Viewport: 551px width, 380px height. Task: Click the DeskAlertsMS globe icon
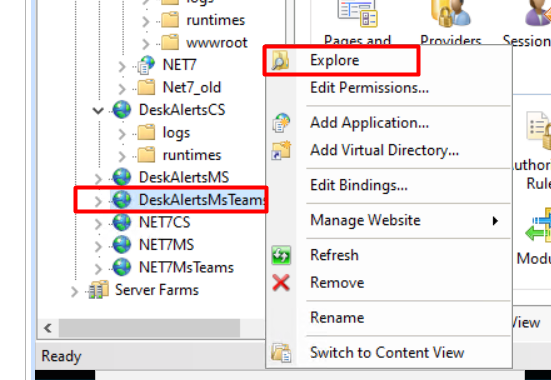122,177
